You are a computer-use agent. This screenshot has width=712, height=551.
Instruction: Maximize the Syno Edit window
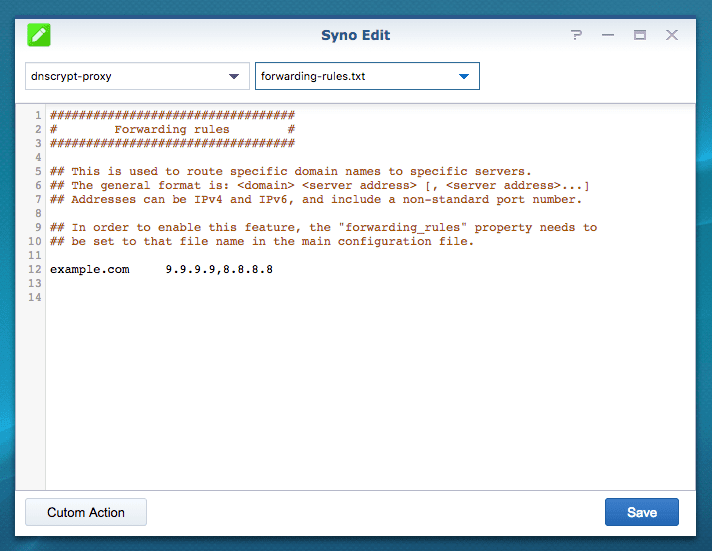(640, 35)
